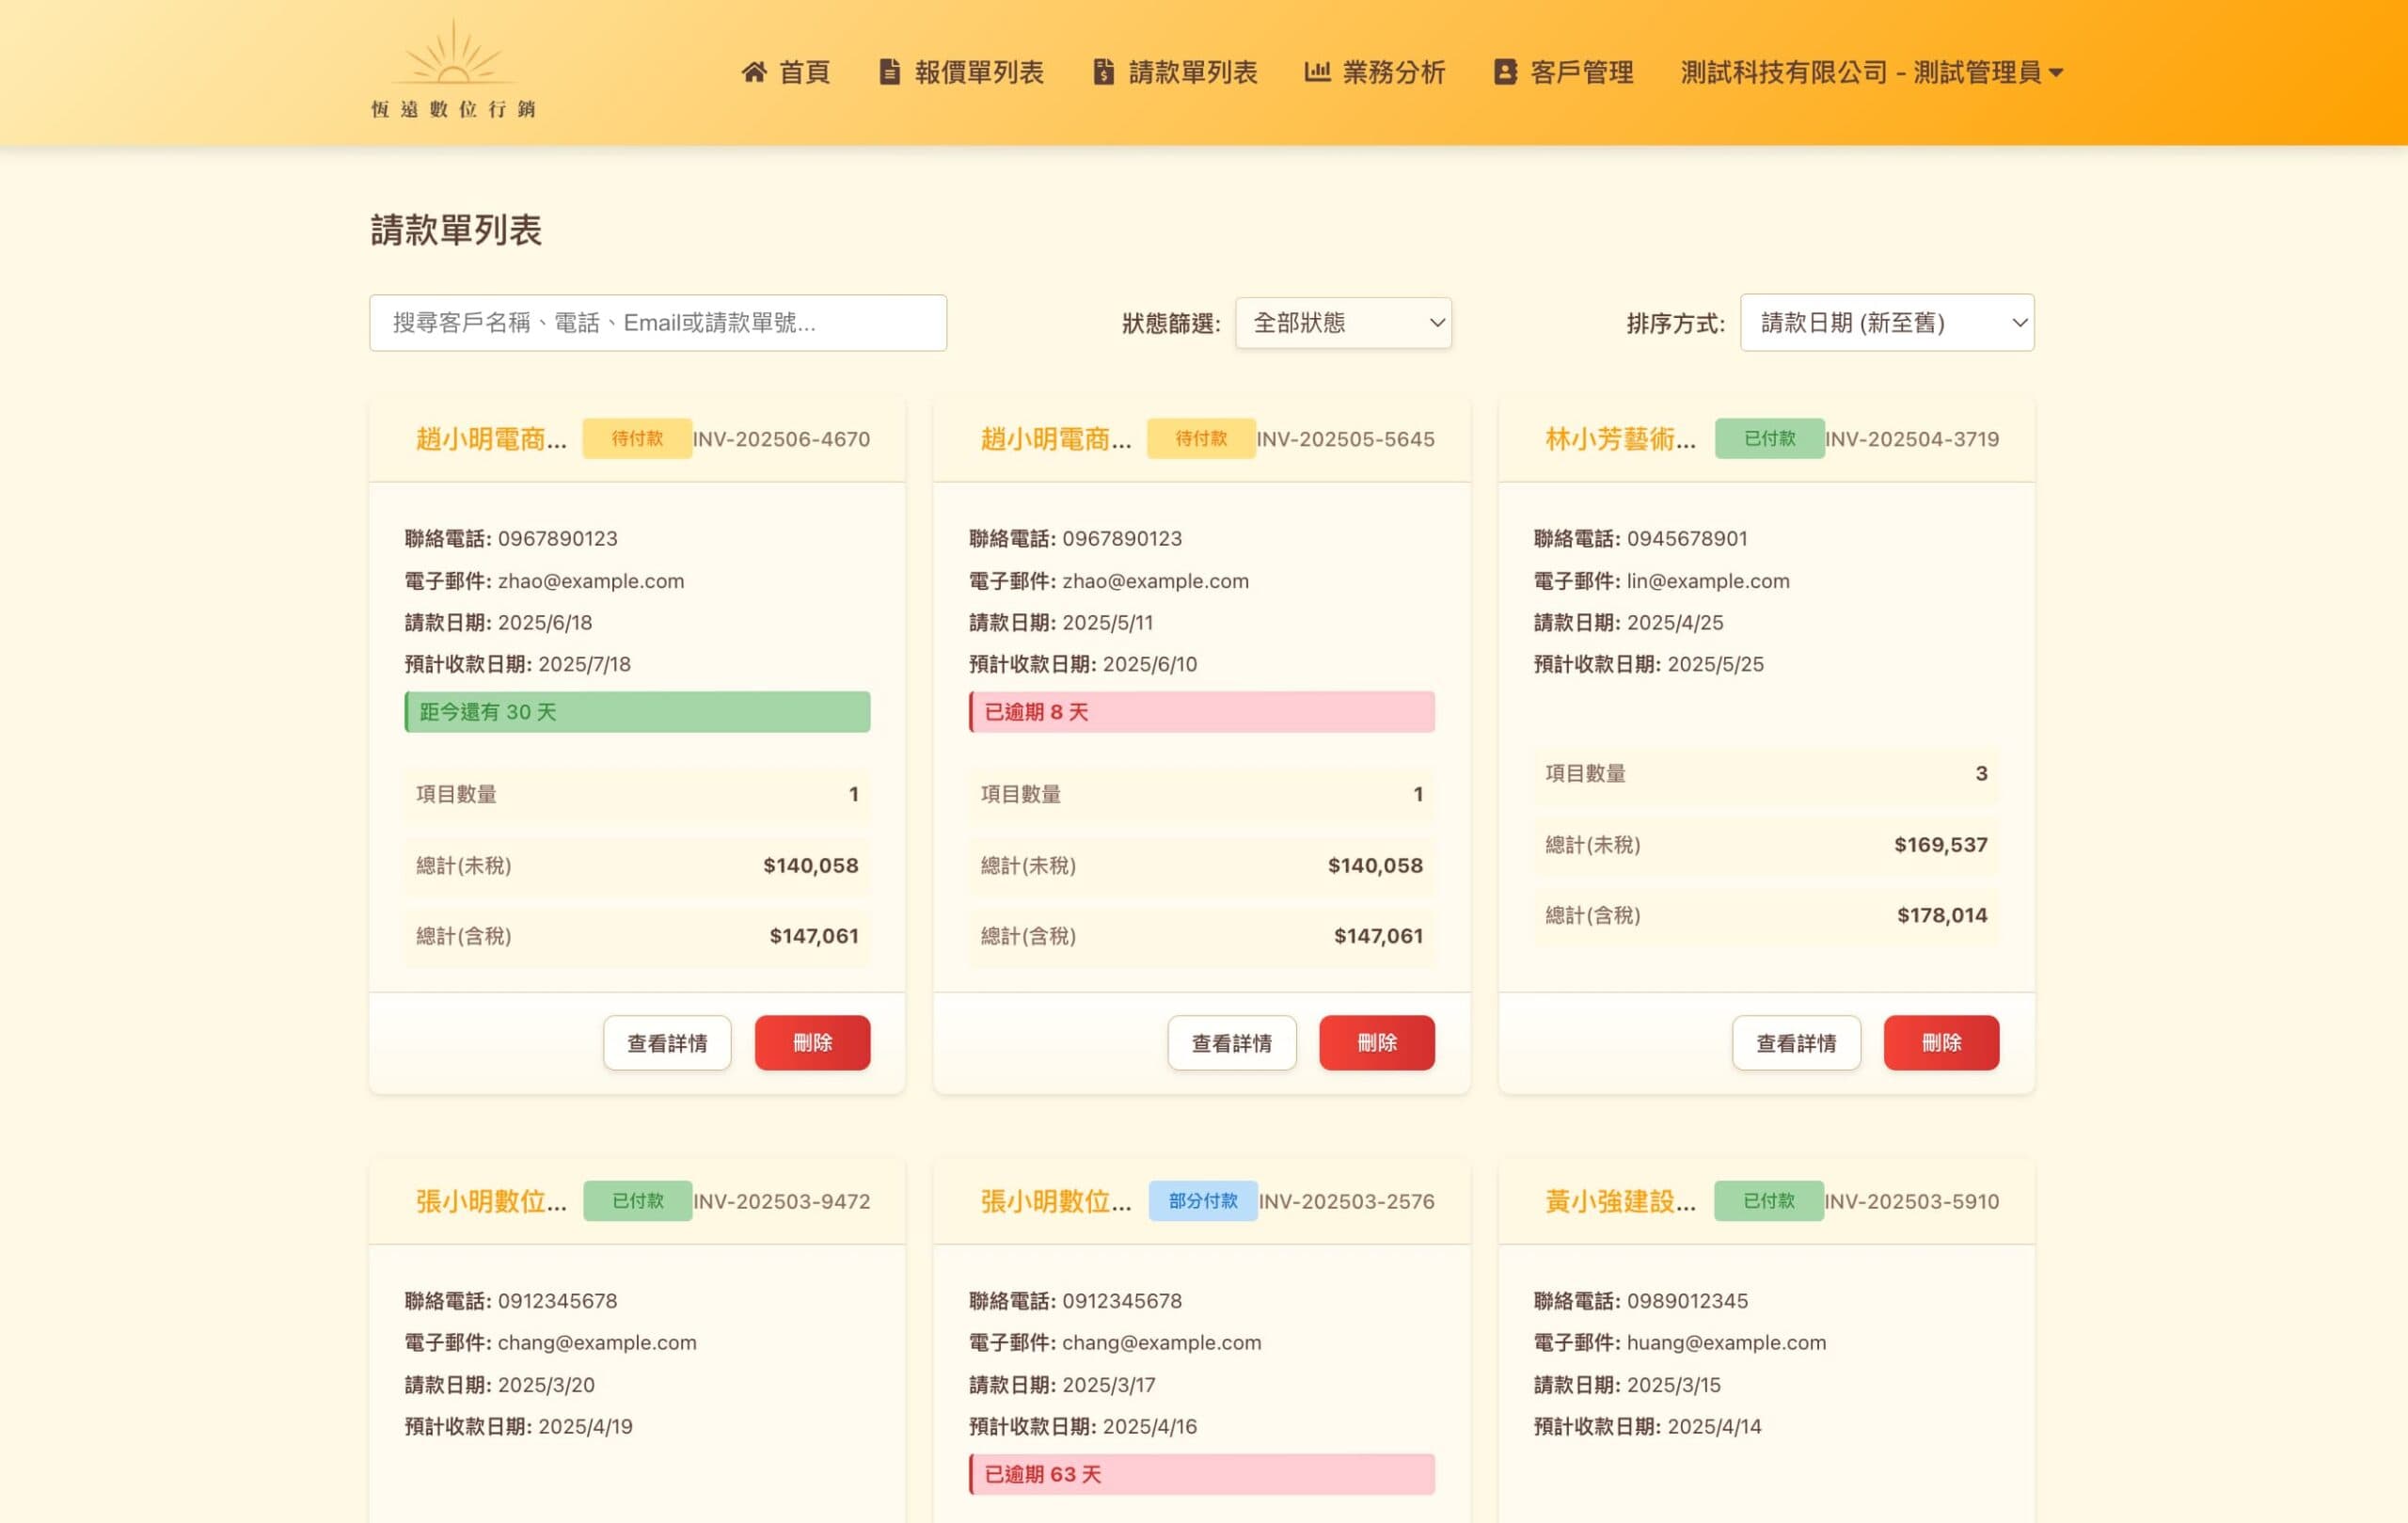Open the 全部狀態 status filter dropdown
This screenshot has height=1523, width=2408.
1343,322
